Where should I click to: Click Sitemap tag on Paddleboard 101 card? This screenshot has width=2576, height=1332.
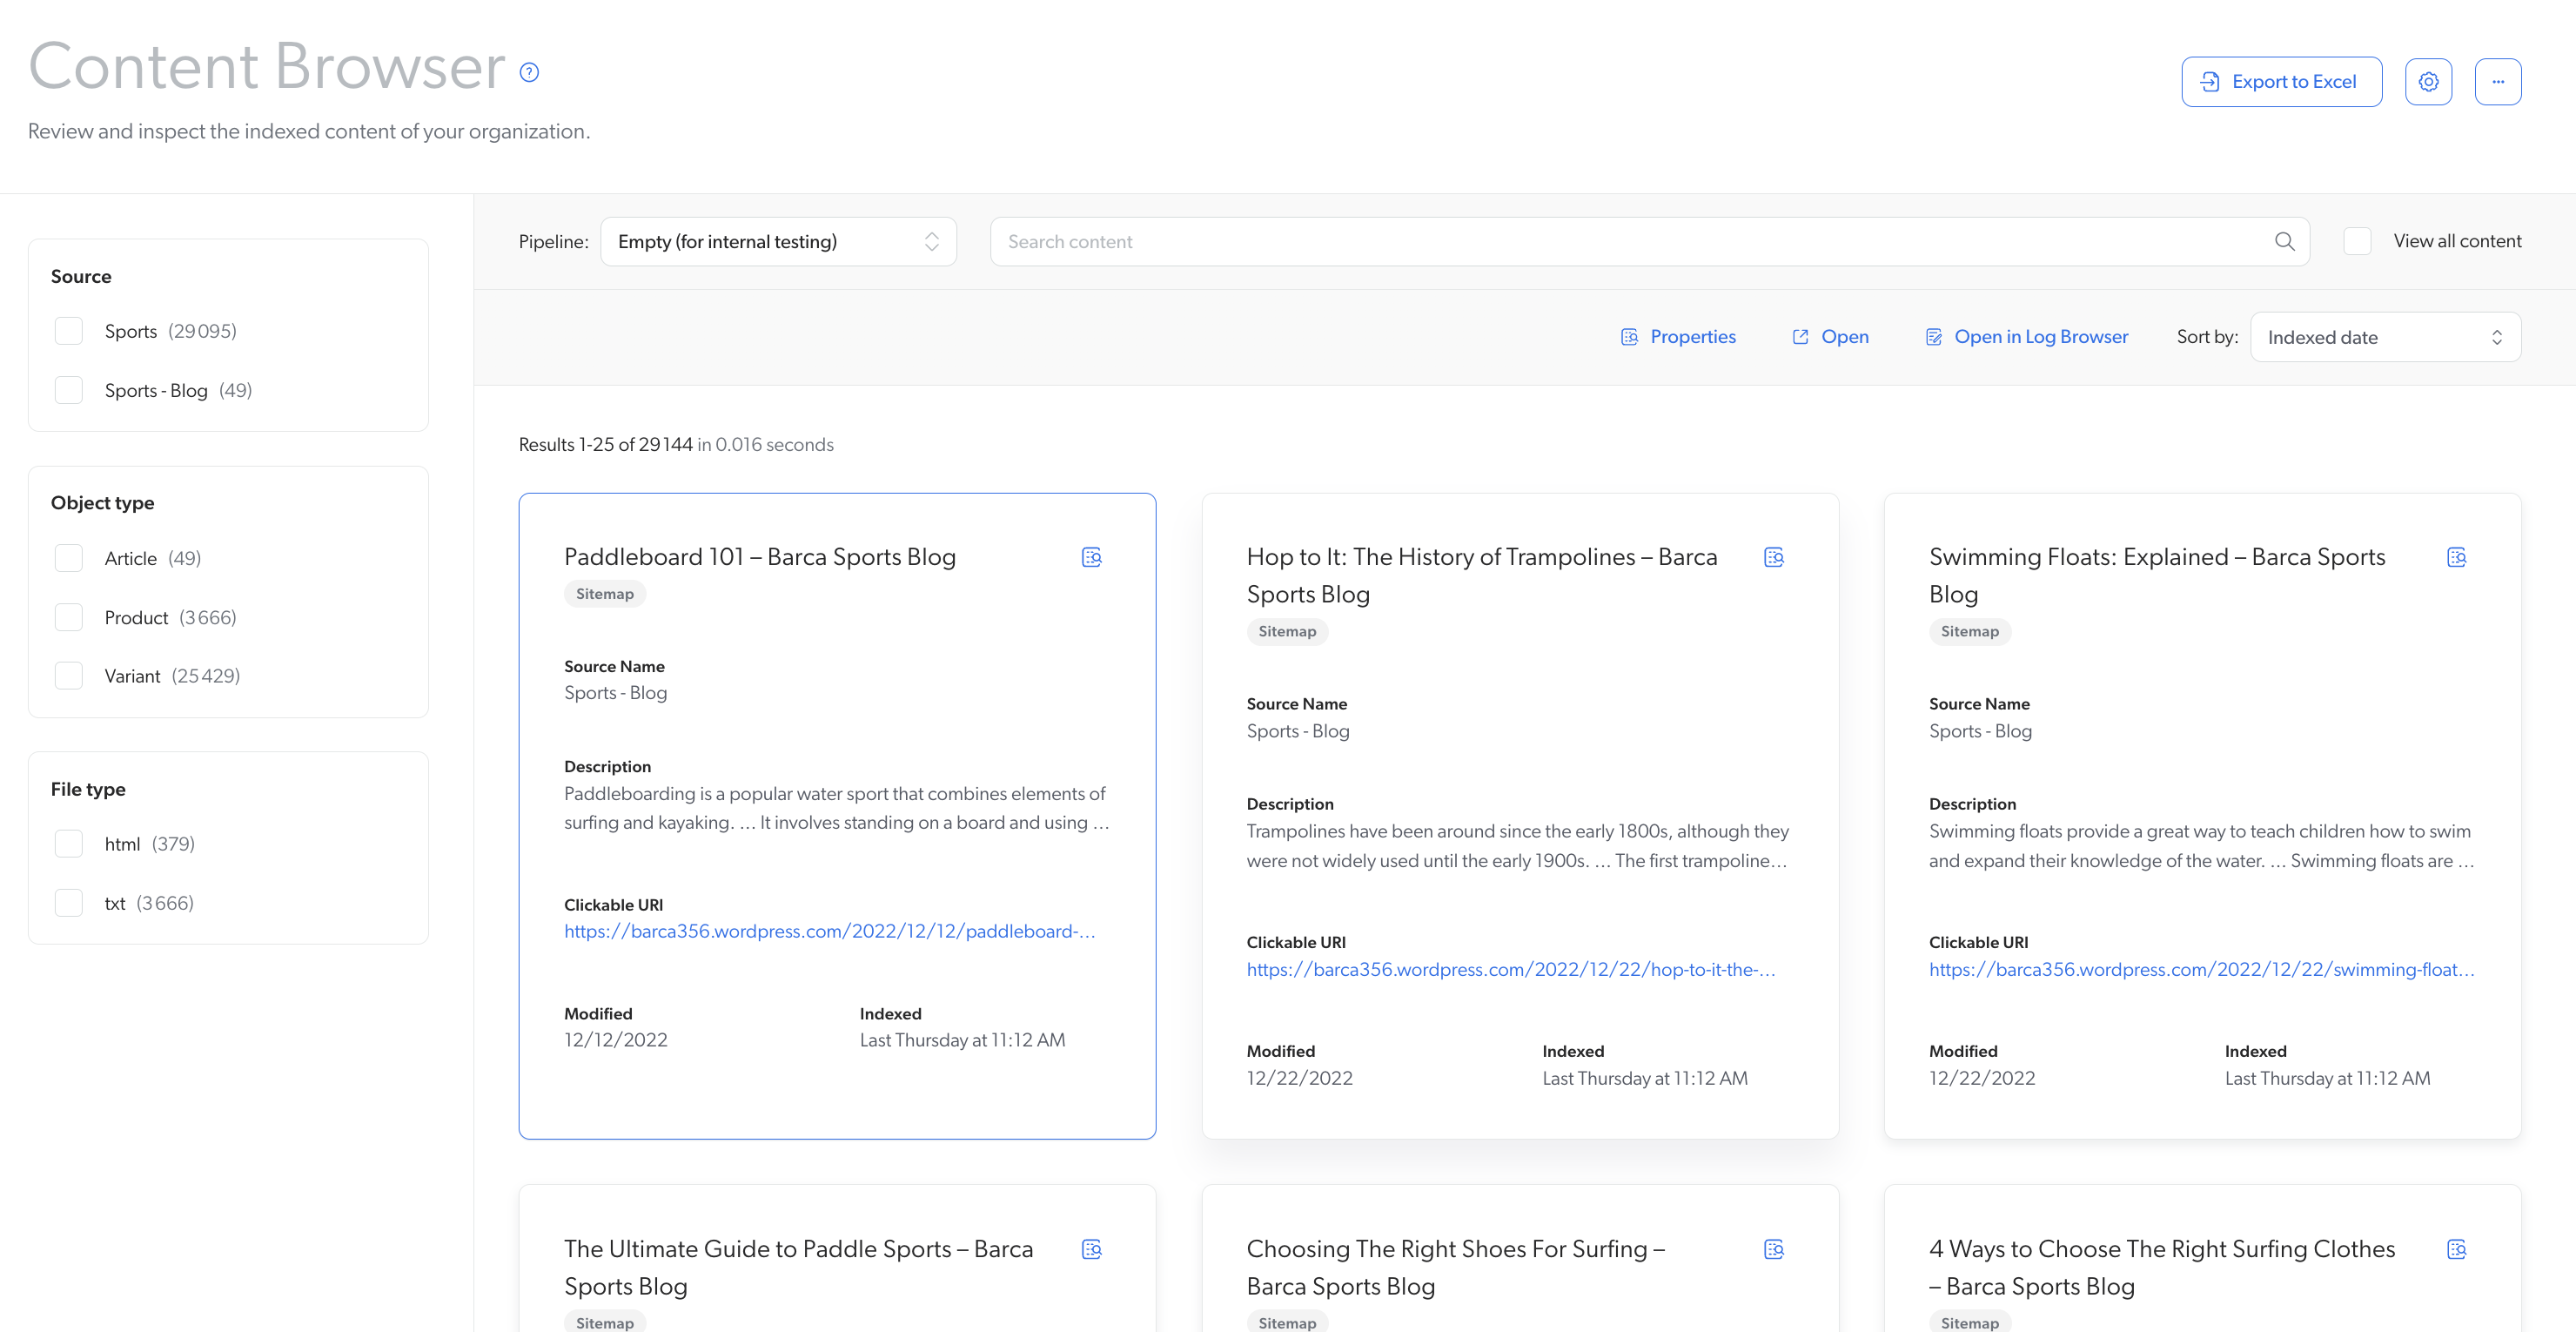tap(605, 594)
